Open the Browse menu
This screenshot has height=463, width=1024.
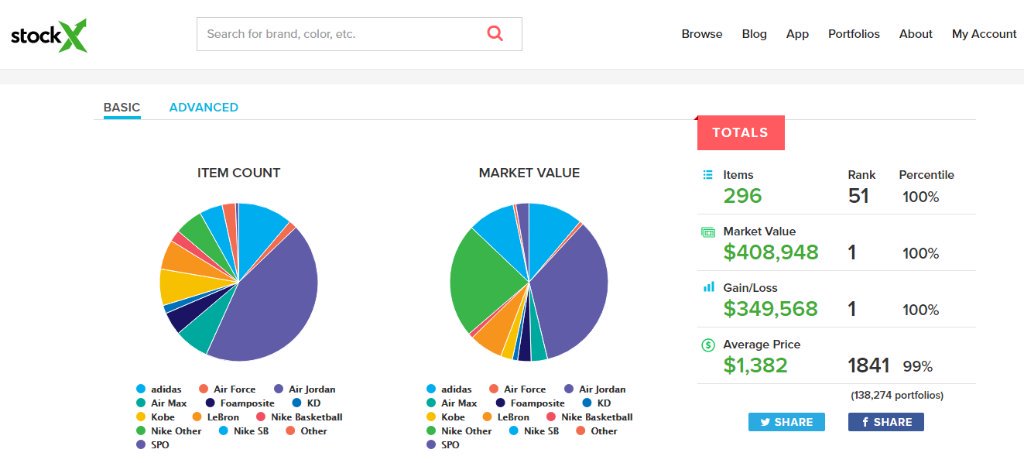pos(701,34)
